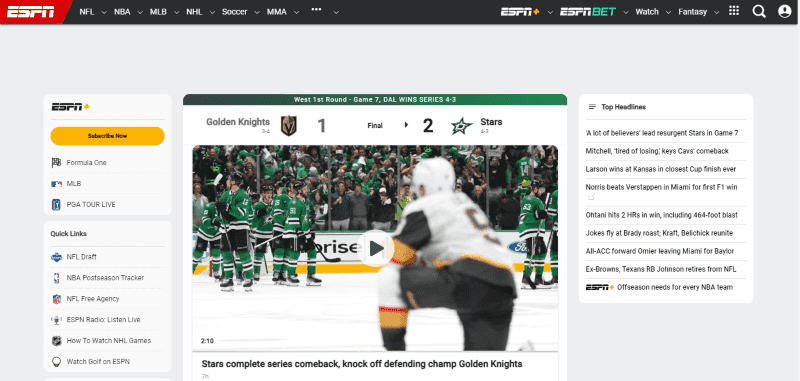Expand the NFL dropdown arrow
The height and width of the screenshot is (381, 800).
pos(104,12)
